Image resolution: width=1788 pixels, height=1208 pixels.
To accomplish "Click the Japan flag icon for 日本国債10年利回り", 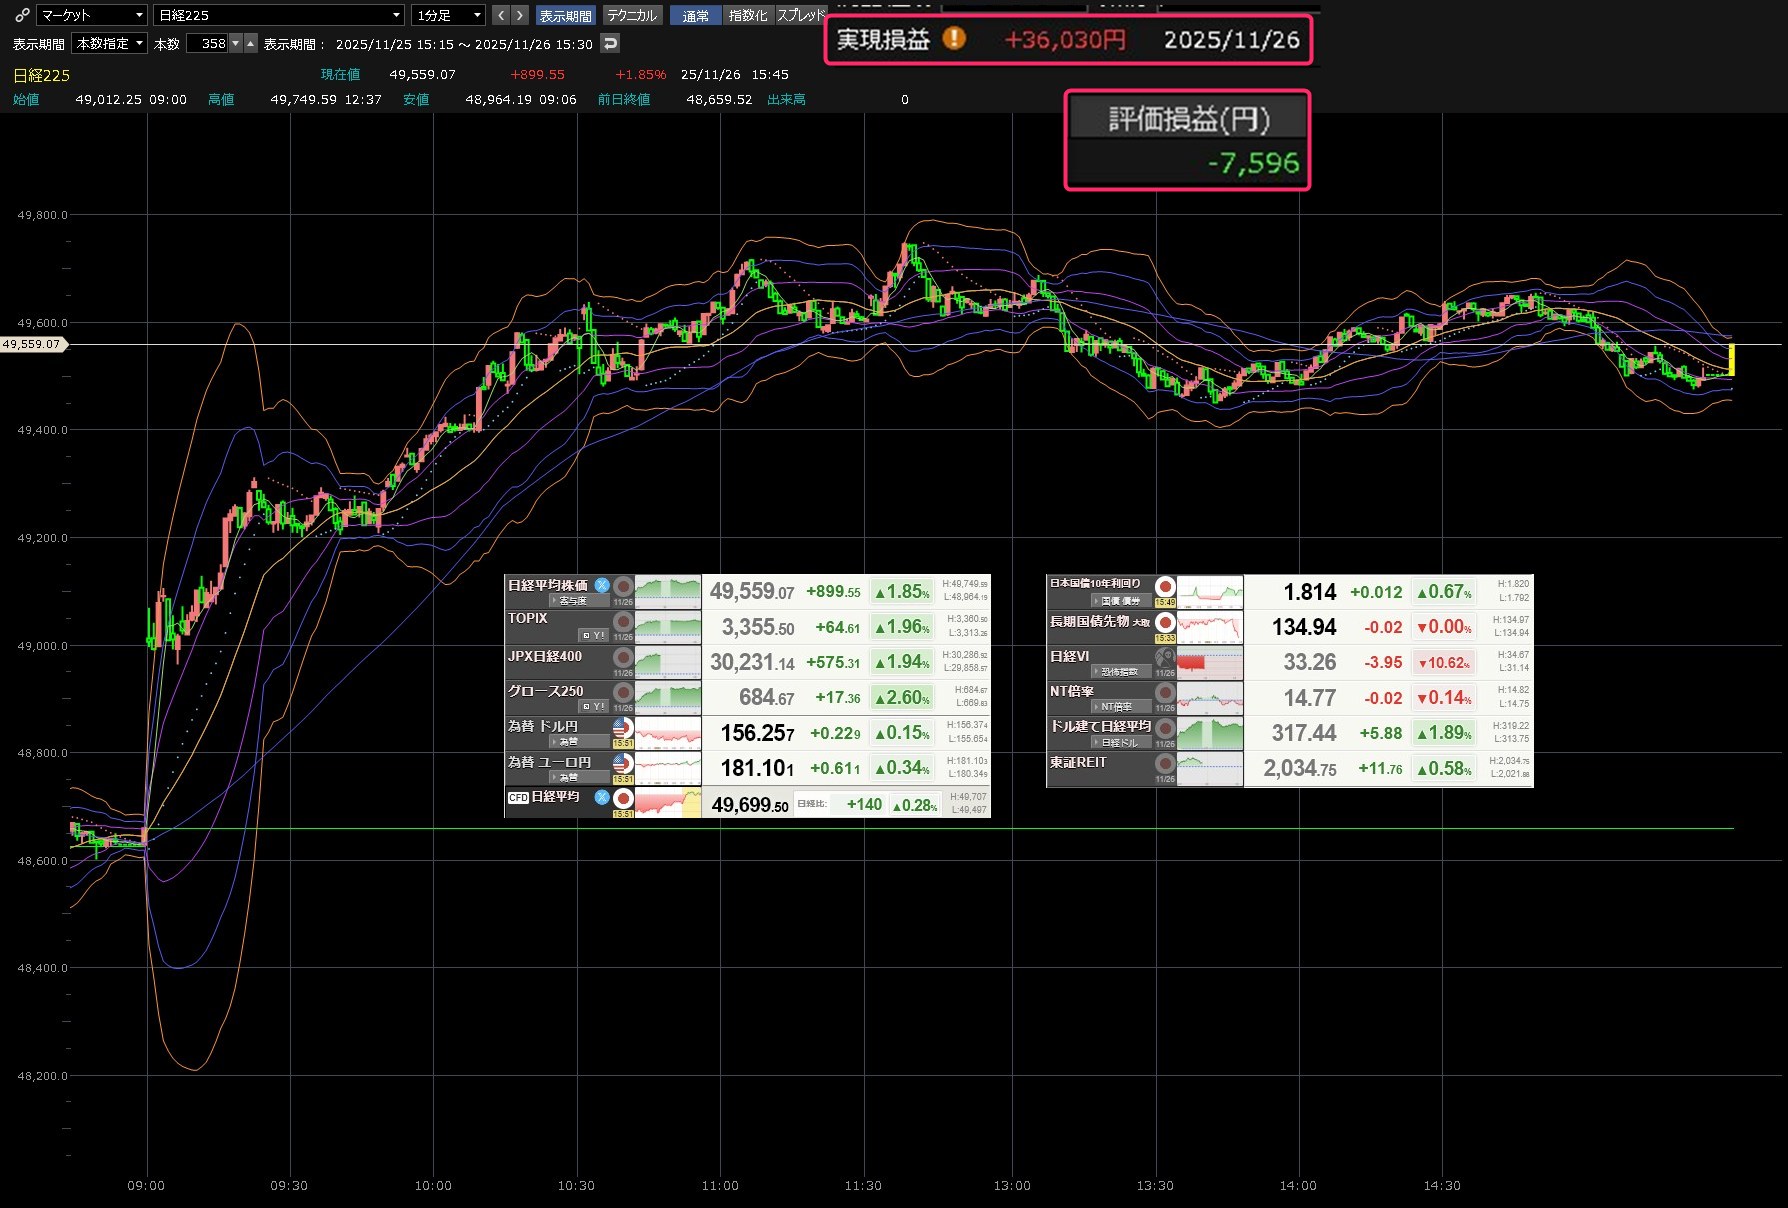I will (1165, 586).
